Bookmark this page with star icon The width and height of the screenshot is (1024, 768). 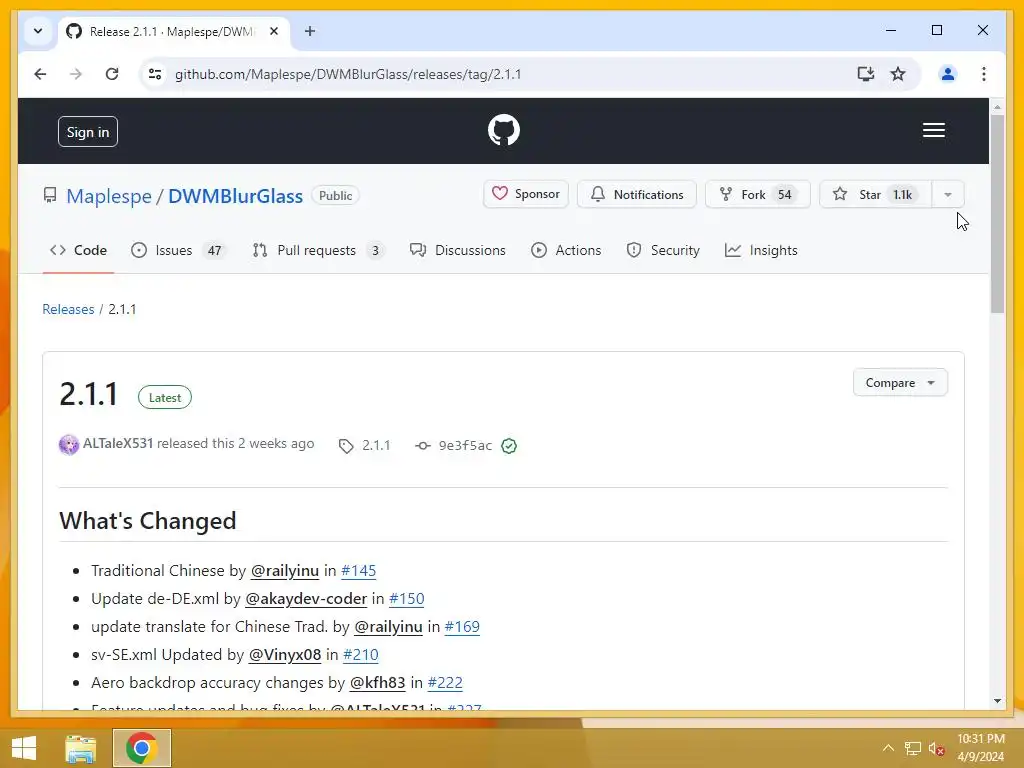pos(898,74)
